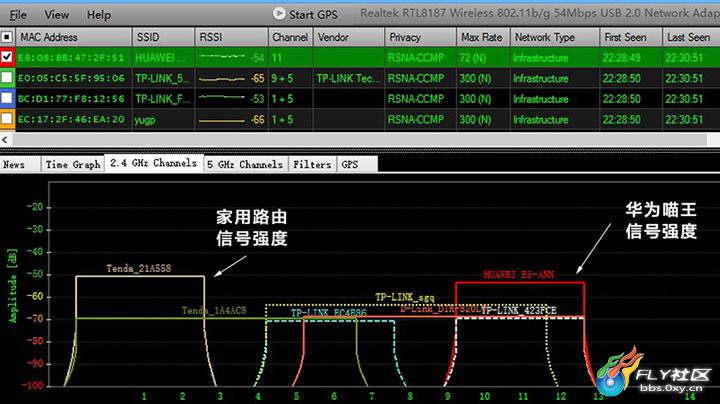Click the TP-LINK_423FCE graph label
Viewport: 720px width, 404px height.
[518, 311]
